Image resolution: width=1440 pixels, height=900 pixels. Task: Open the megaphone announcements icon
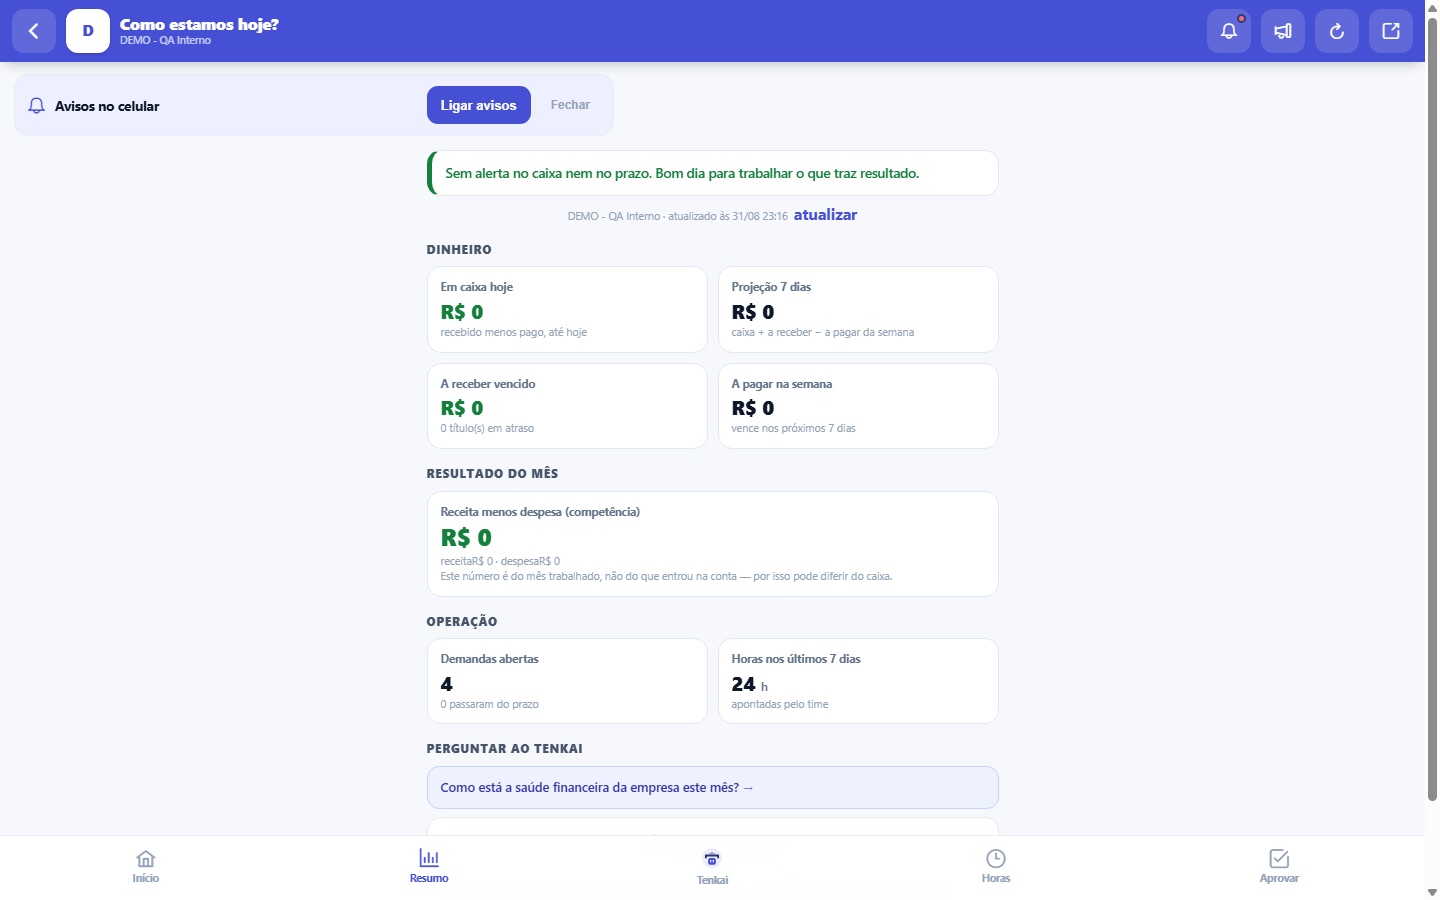point(1283,31)
